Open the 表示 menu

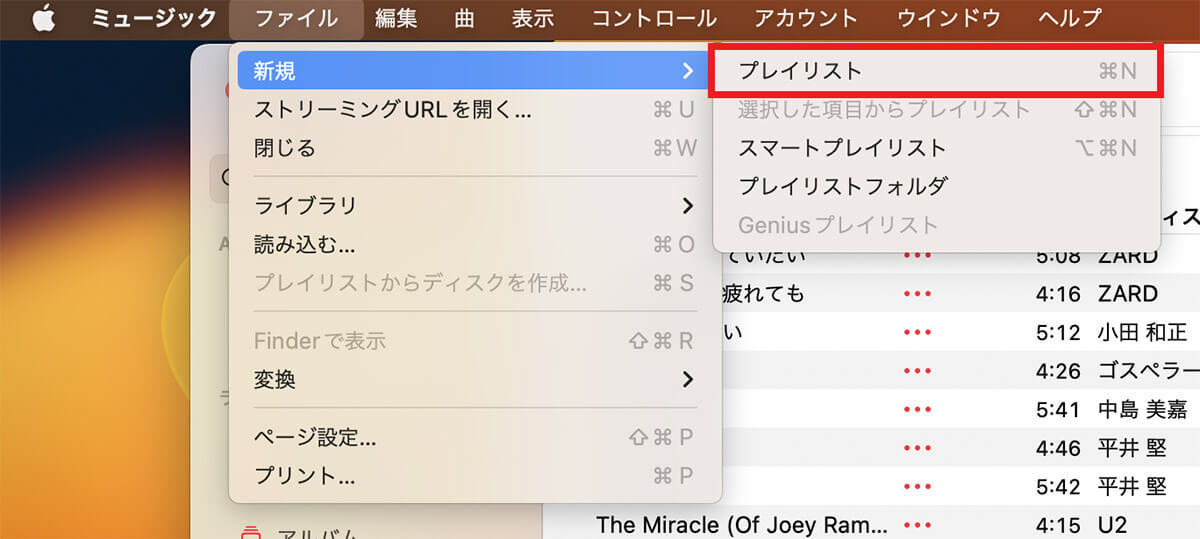click(532, 18)
